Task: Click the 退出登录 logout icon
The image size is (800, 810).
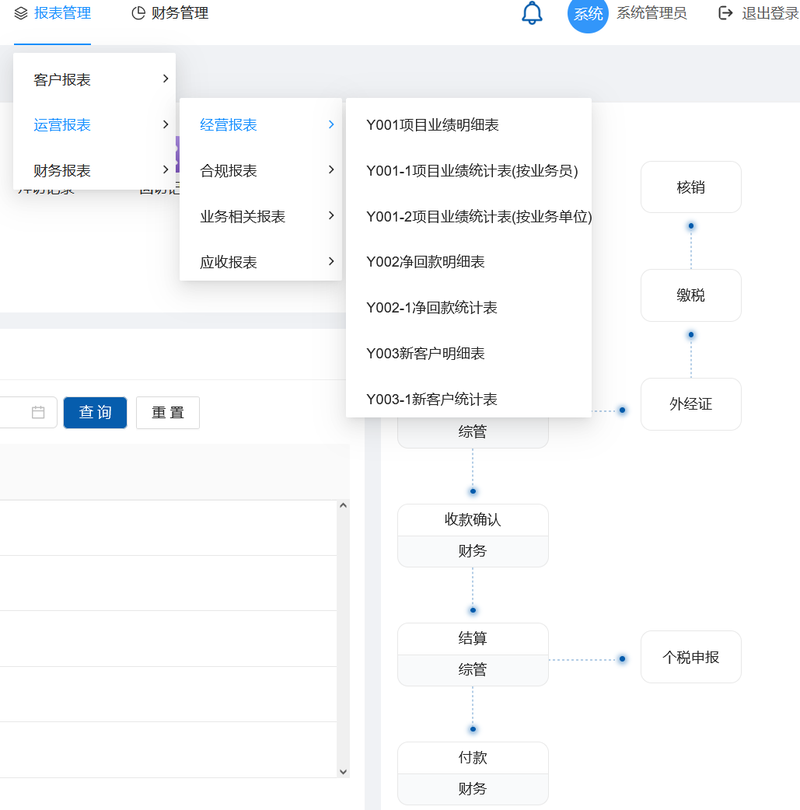Action: 725,14
